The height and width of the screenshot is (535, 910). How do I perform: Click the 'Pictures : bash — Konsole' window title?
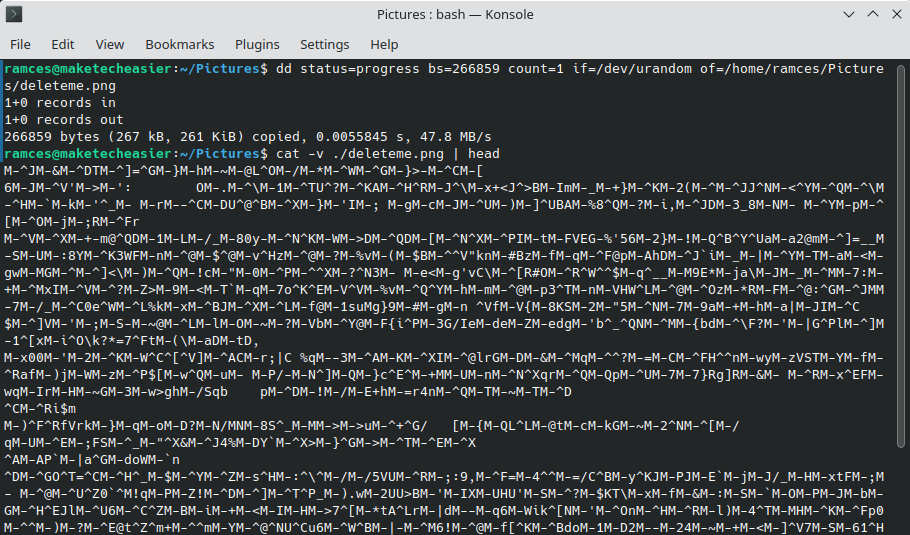pos(455,15)
